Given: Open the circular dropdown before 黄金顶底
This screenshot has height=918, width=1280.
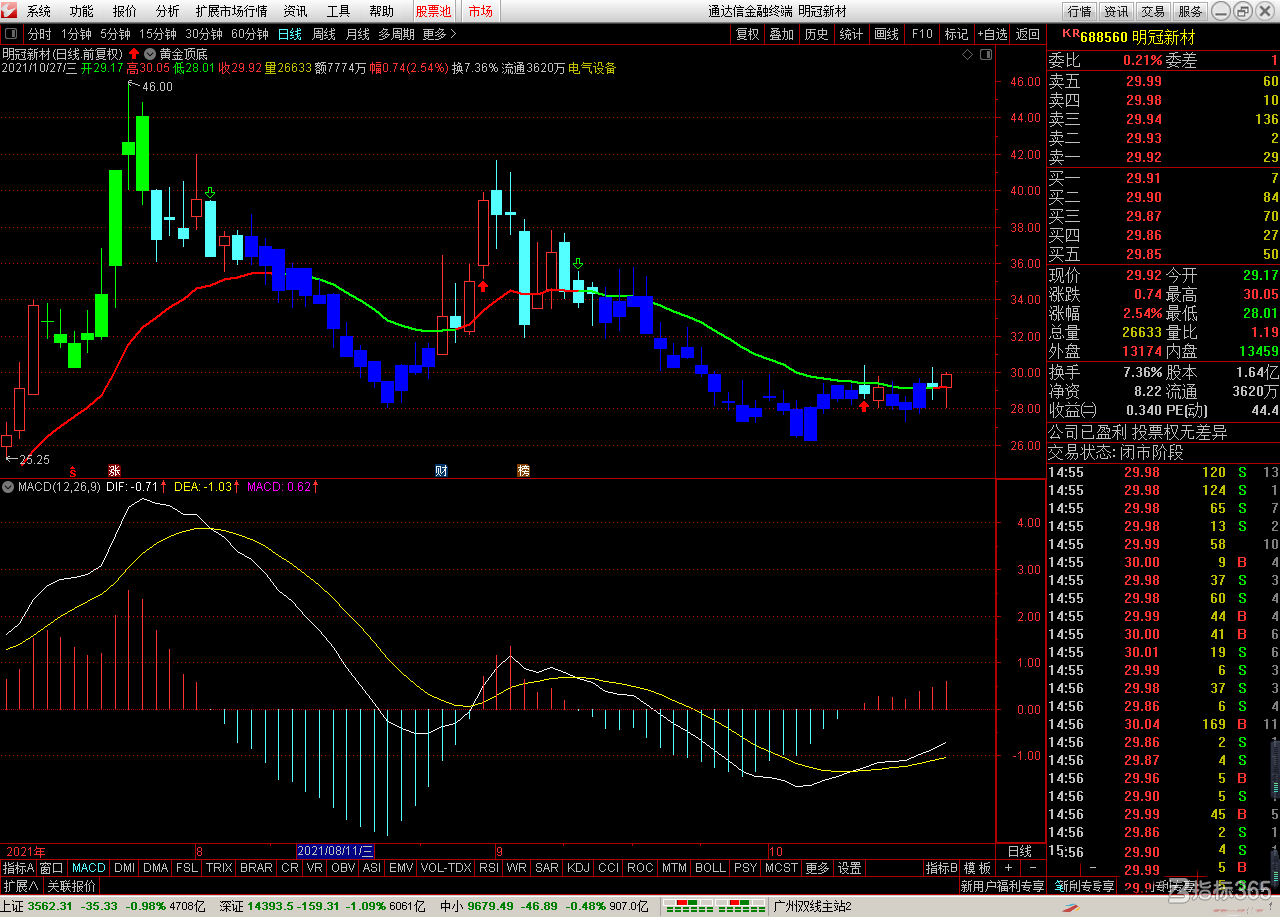Looking at the screenshot, I should tap(150, 53).
